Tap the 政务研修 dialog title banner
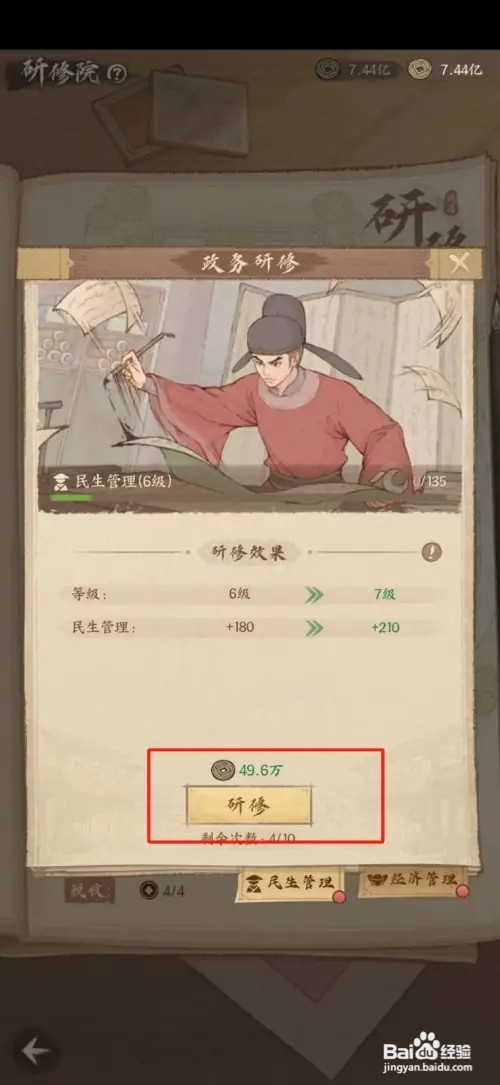The width and height of the screenshot is (500, 1085). (249, 263)
